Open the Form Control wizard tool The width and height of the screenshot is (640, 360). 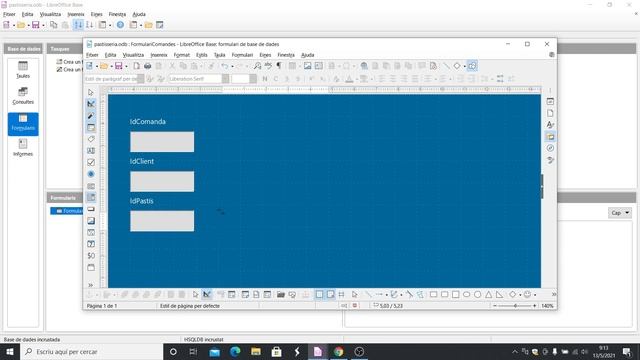pyautogui.click(x=91, y=116)
